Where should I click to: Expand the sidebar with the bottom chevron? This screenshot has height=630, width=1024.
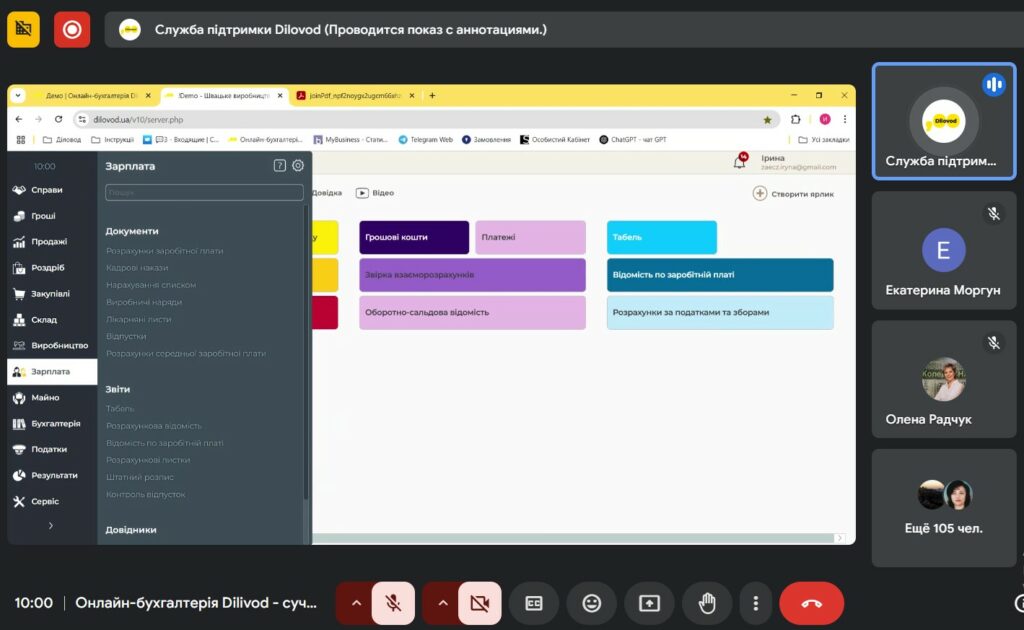[x=51, y=526]
